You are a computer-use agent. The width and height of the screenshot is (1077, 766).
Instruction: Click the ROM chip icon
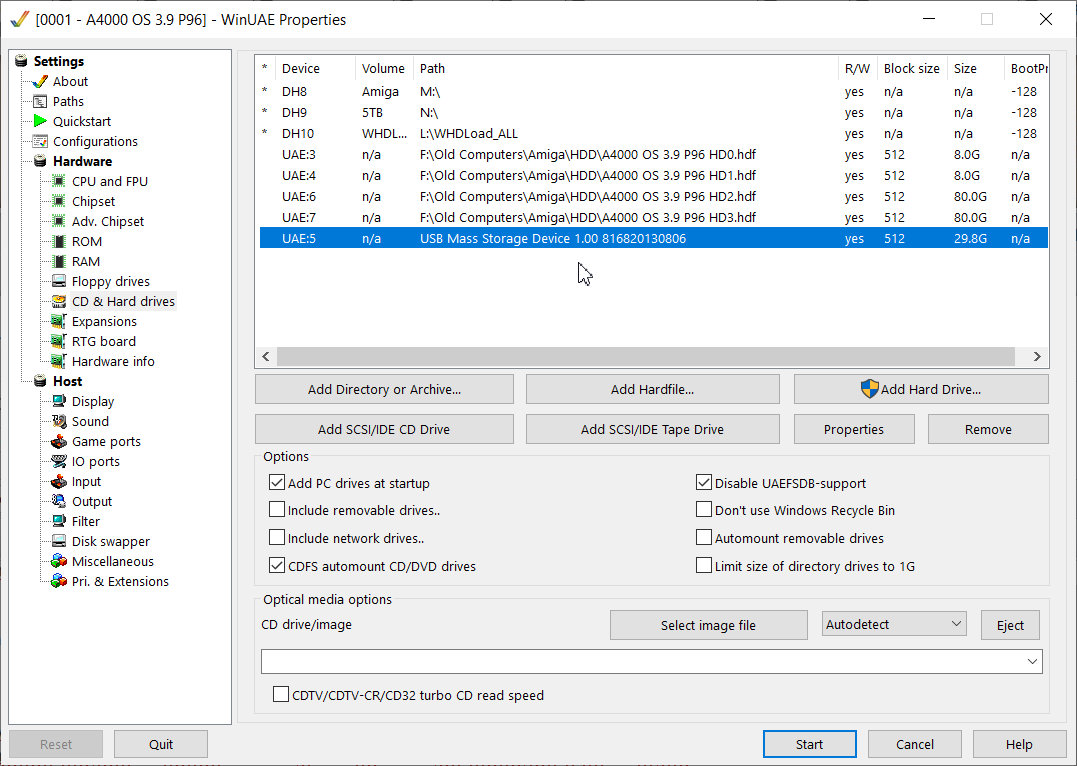coord(59,241)
